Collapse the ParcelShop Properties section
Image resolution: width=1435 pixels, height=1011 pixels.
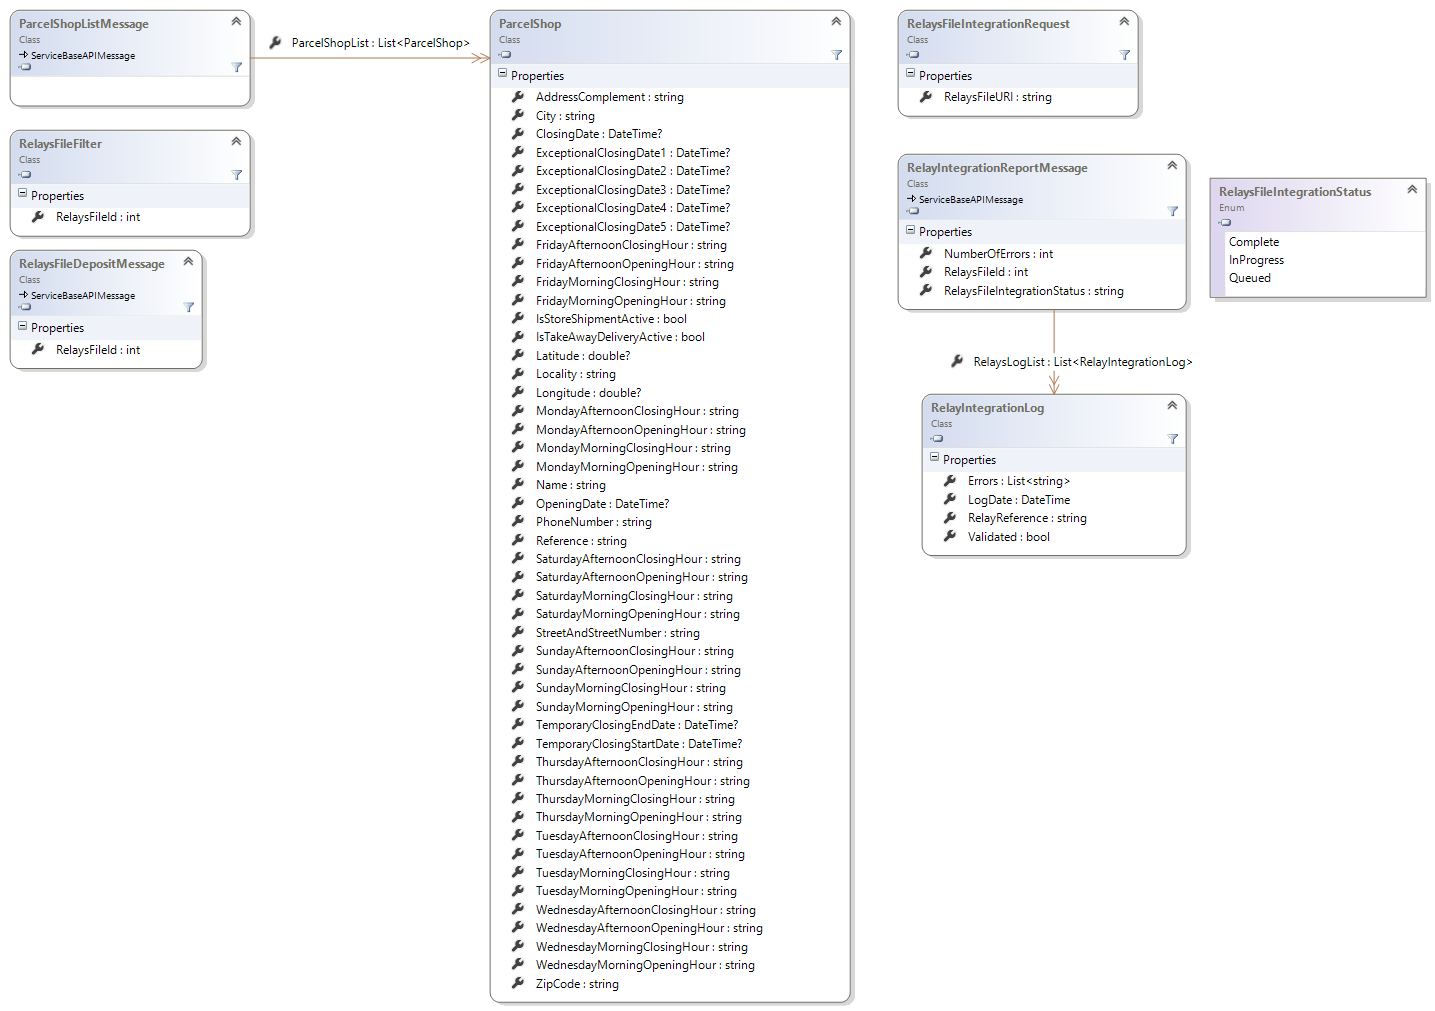[x=502, y=75]
